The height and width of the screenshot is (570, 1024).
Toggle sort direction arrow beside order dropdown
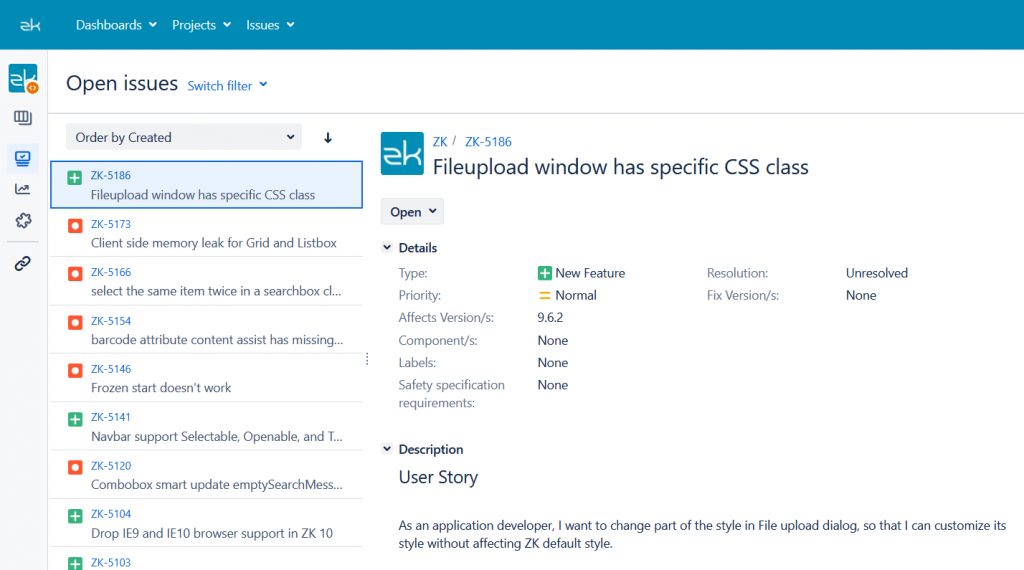point(328,138)
